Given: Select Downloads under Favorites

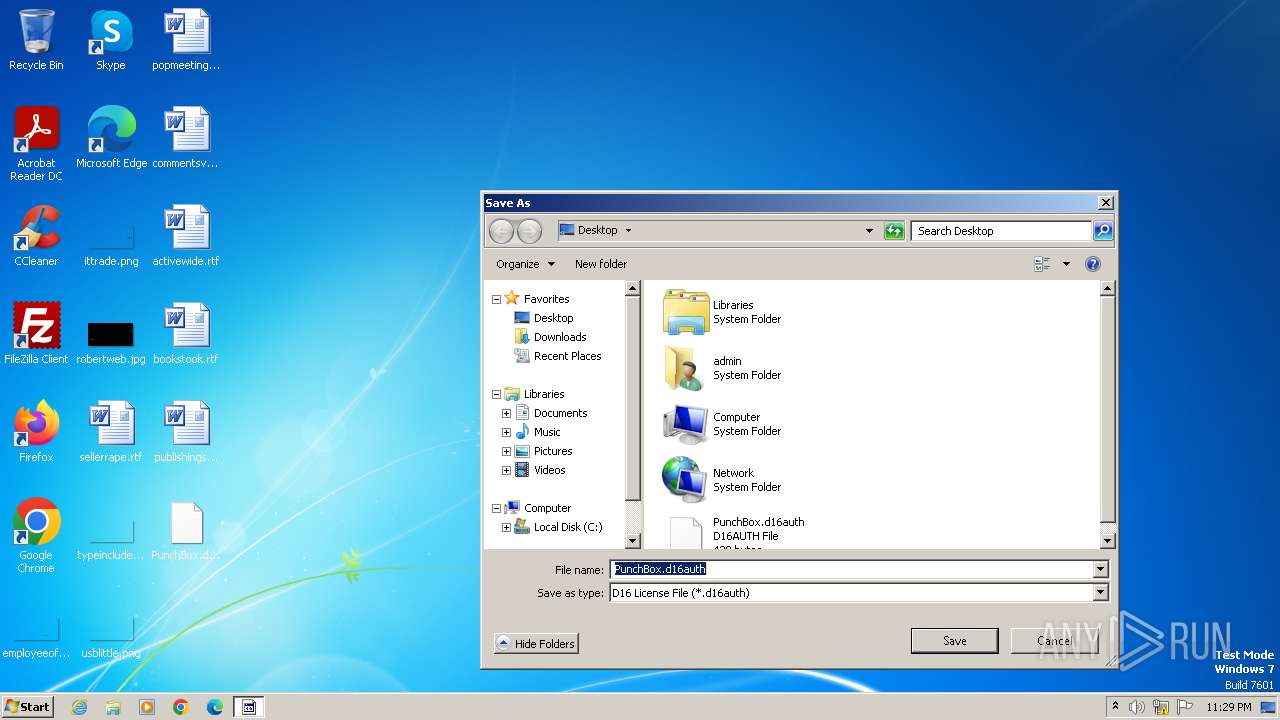Looking at the screenshot, I should 549,337.
